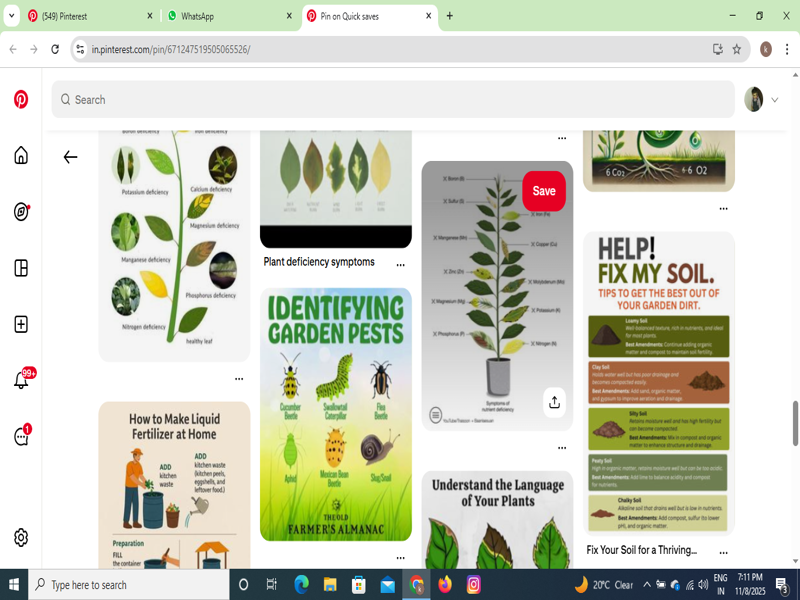Click the Create plus icon in sidebar
Screen dimensions: 800x600
[21, 324]
